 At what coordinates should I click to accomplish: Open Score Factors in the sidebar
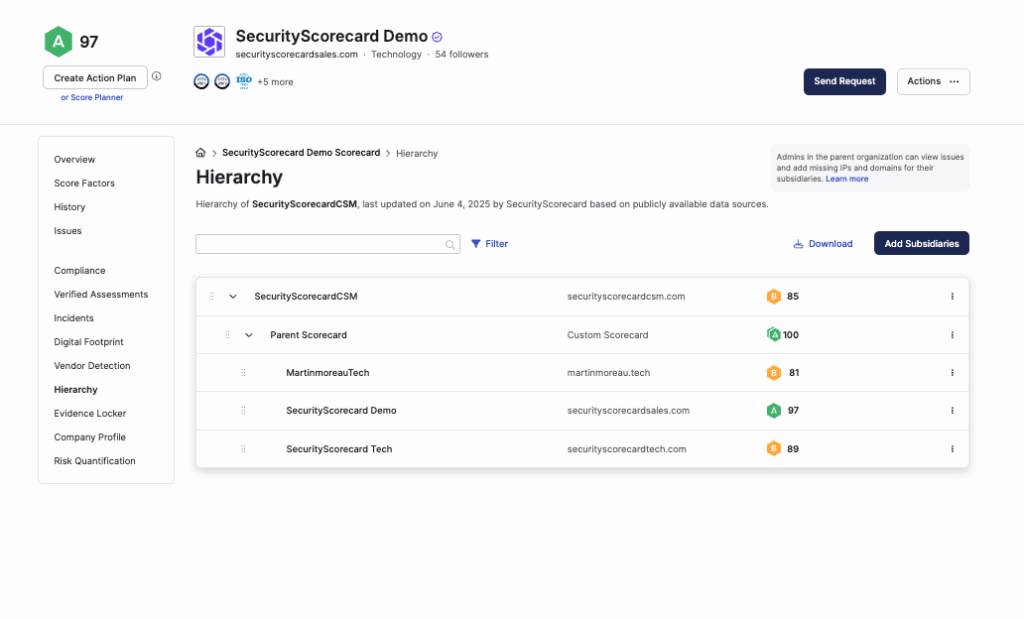[84, 183]
